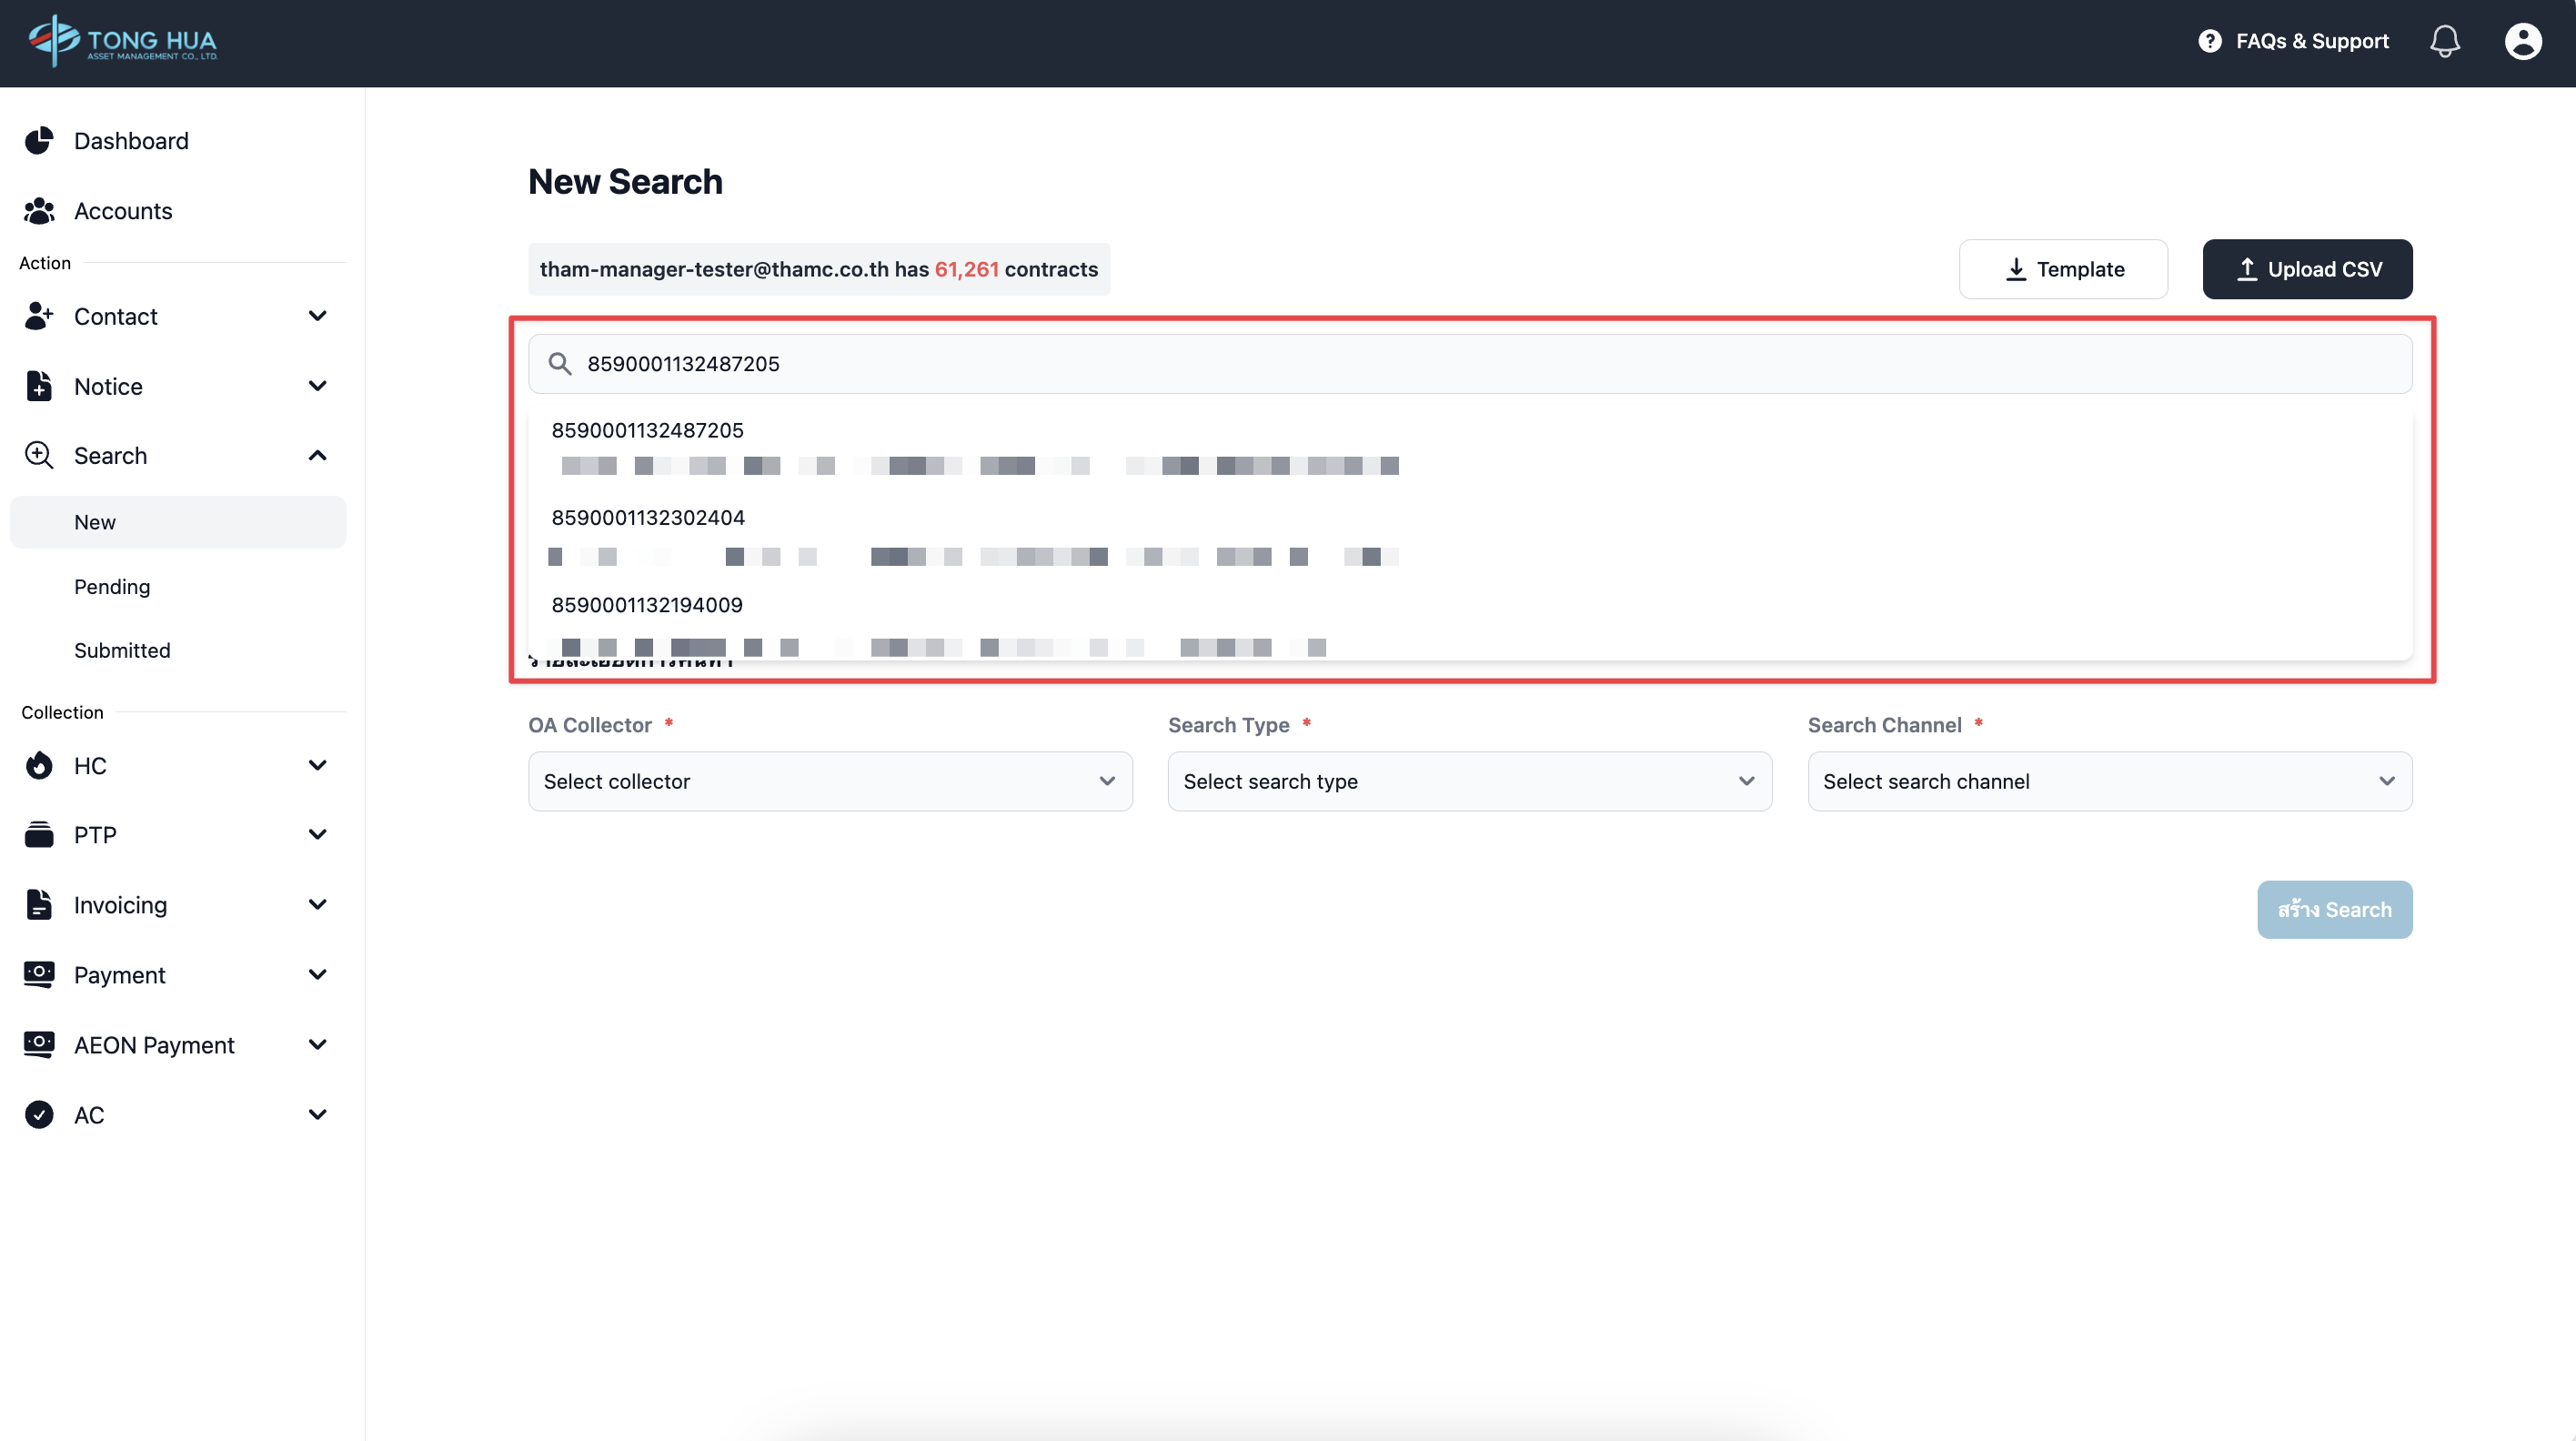Click the PTP wallet icon
This screenshot has height=1441, width=2576.
click(x=39, y=835)
